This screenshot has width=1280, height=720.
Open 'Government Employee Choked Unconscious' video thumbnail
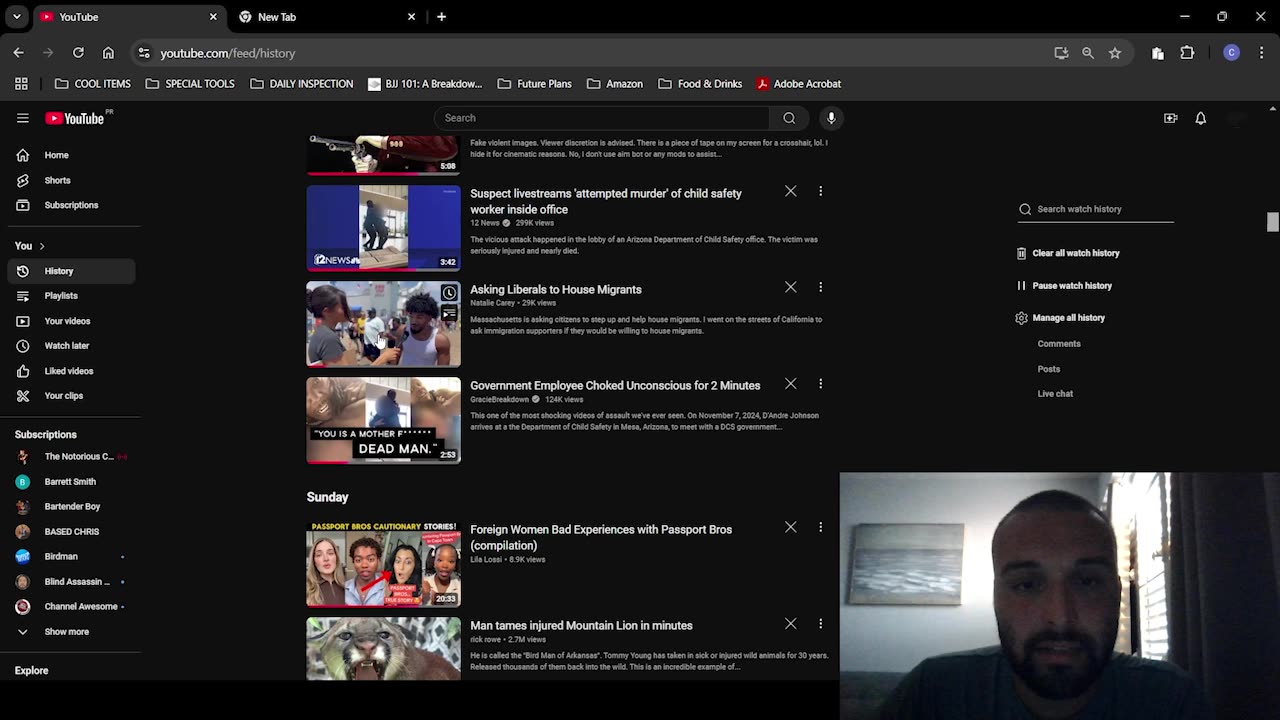383,420
